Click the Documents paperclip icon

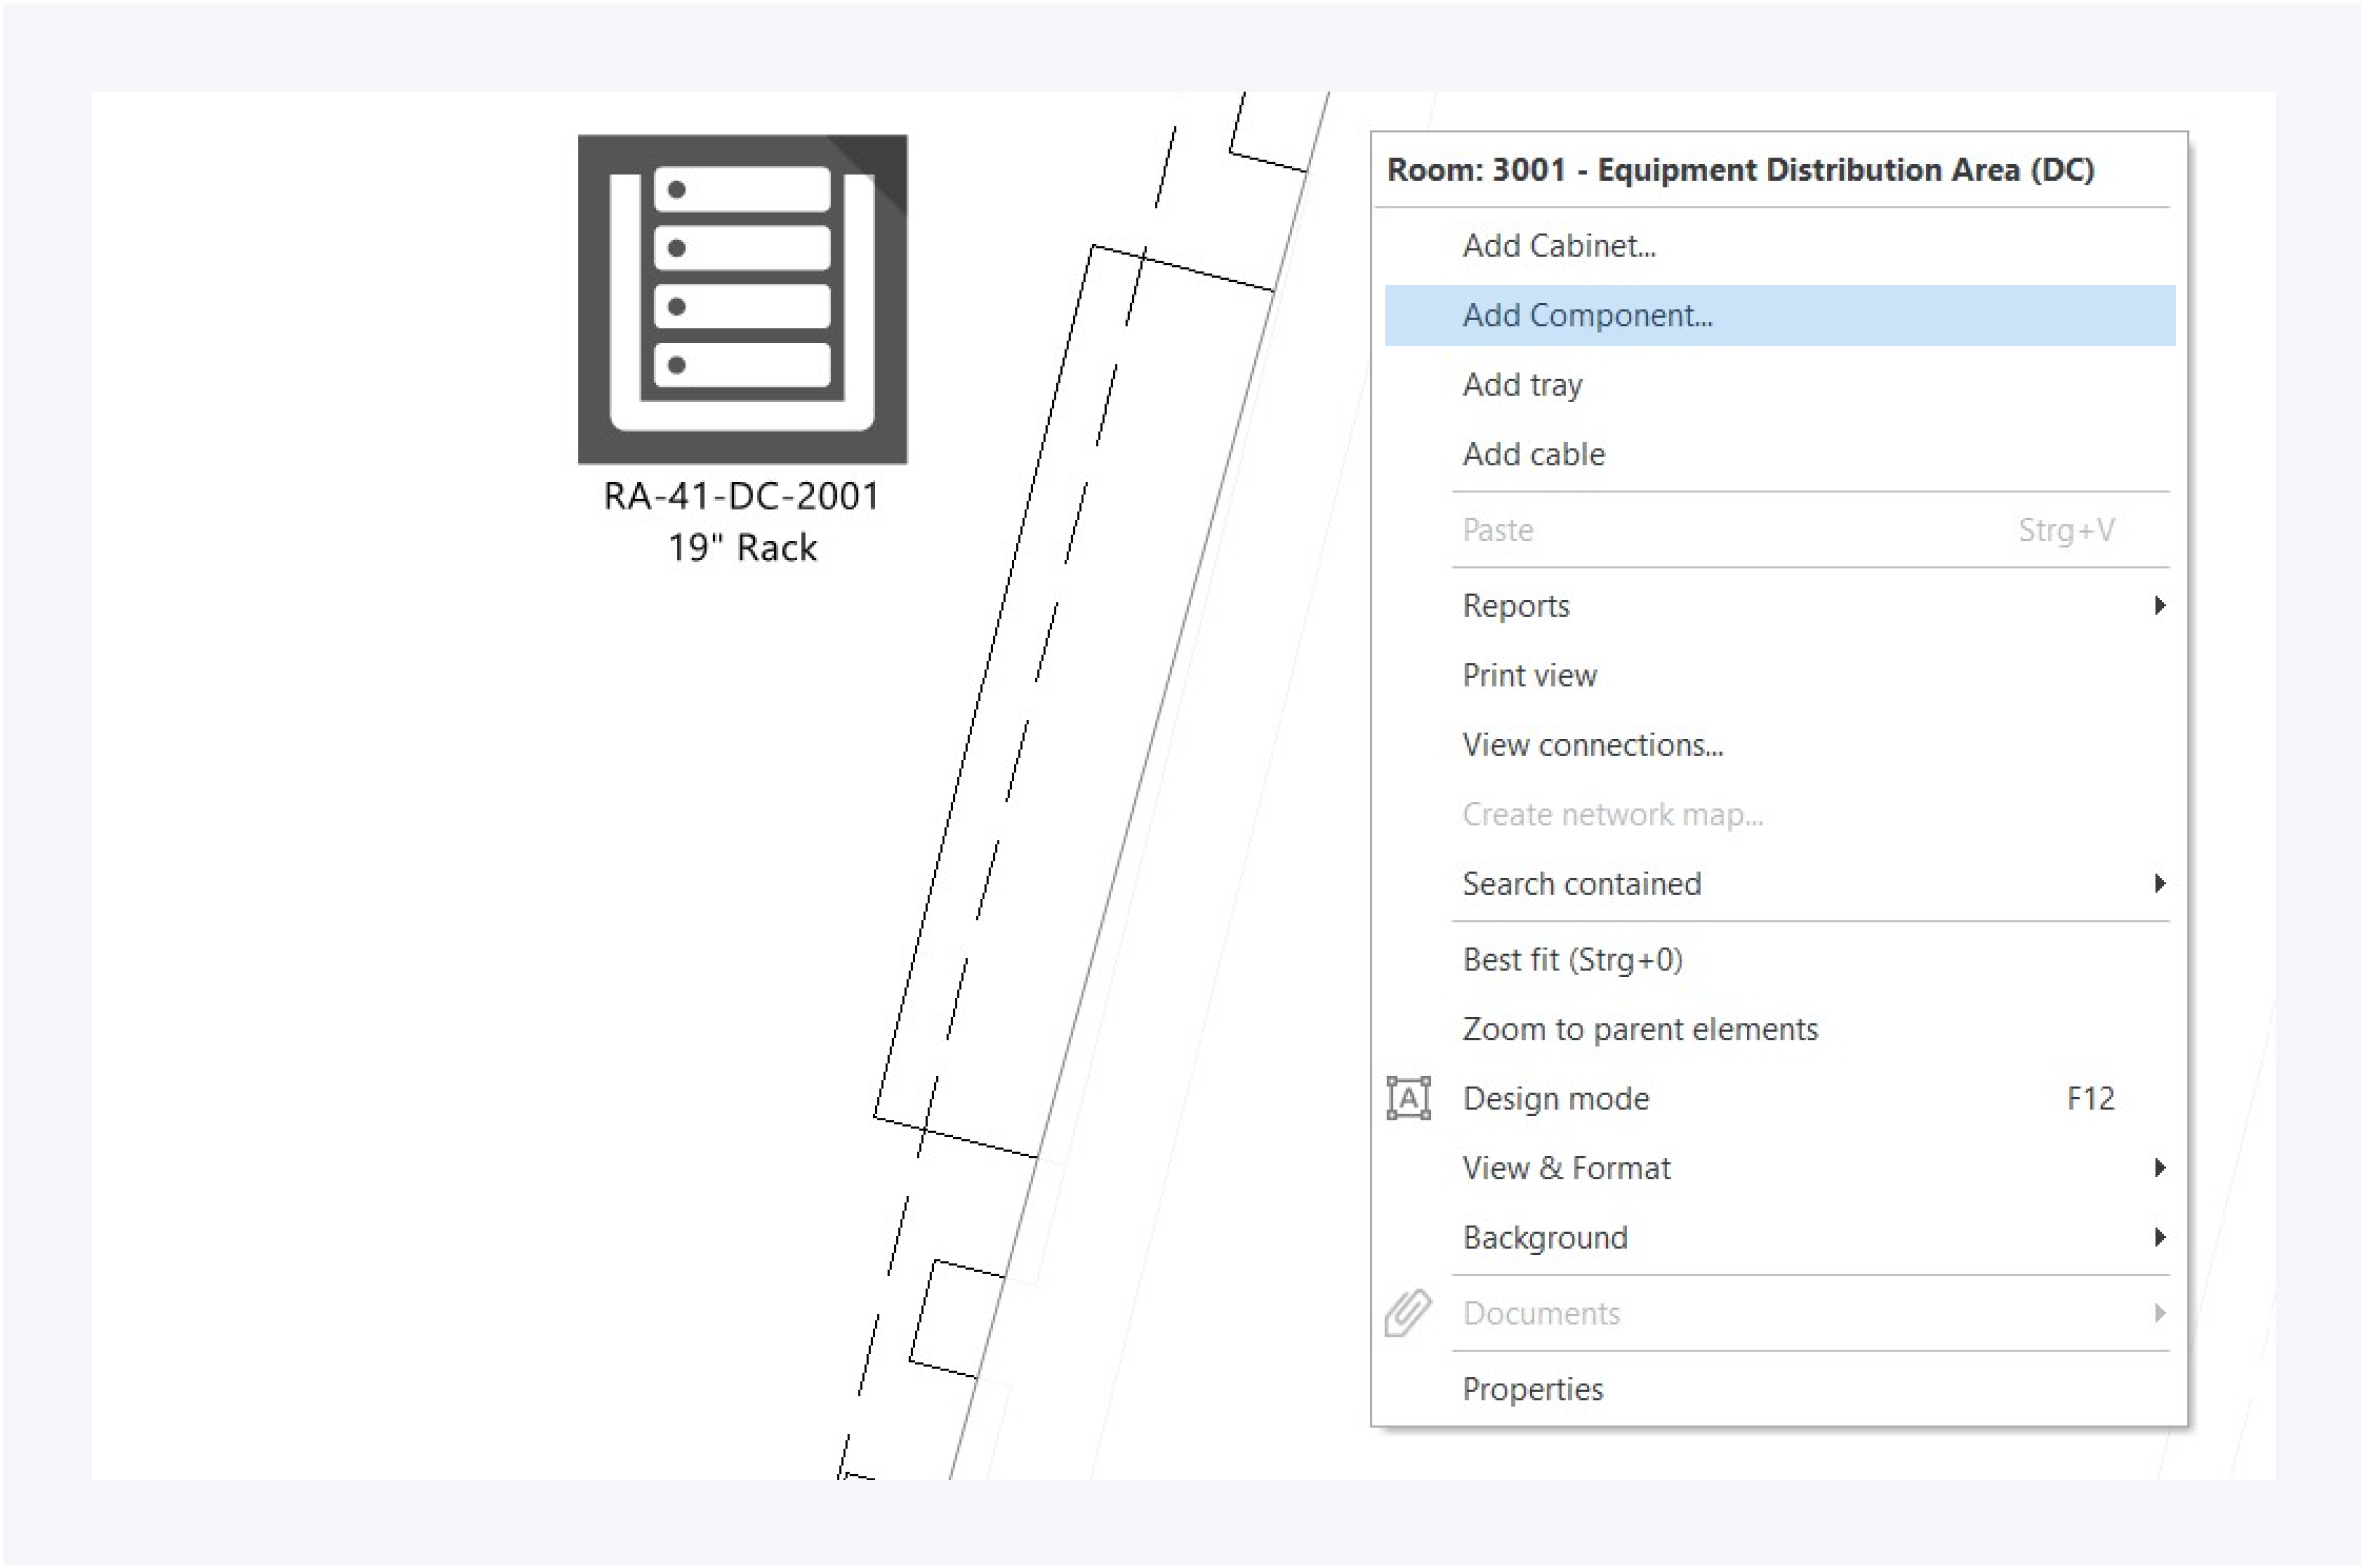click(x=1408, y=1312)
